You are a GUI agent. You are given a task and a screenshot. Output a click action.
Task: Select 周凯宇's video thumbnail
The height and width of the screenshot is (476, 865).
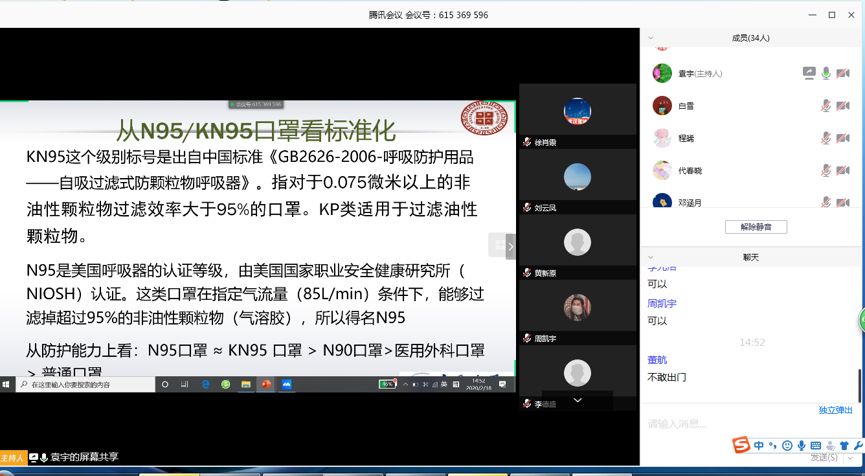[x=577, y=308]
